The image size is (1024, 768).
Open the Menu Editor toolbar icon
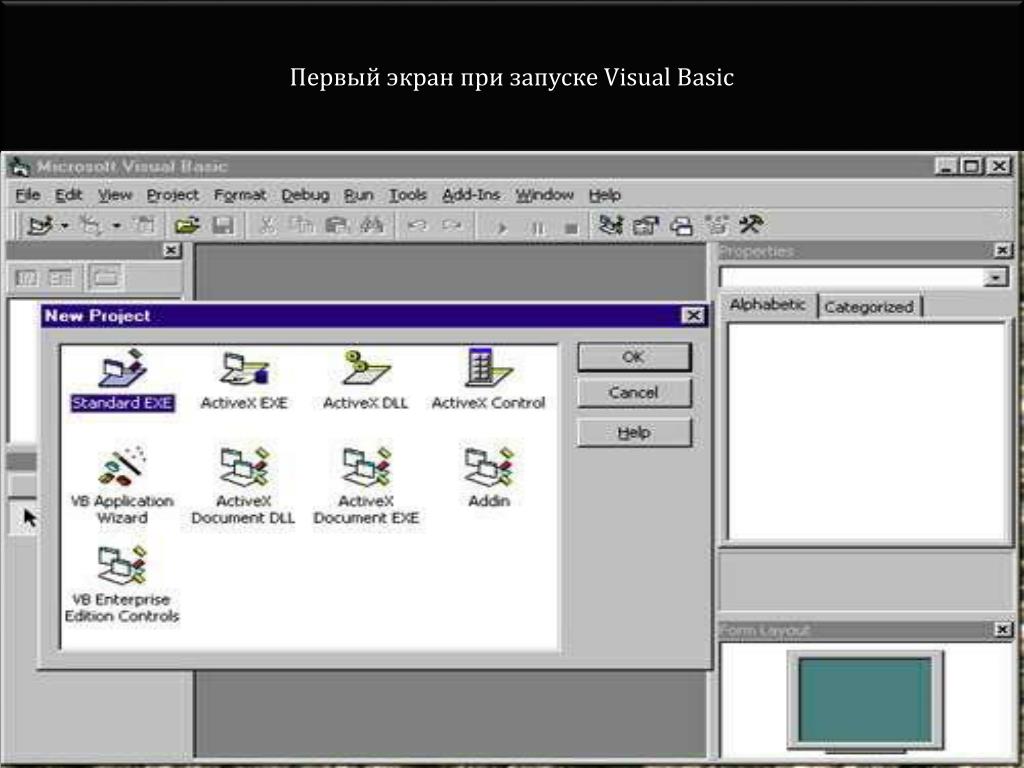144,226
